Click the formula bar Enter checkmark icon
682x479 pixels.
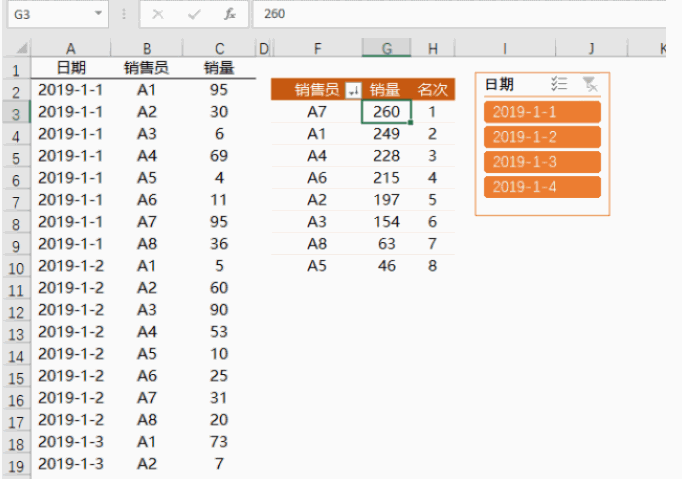click(194, 14)
